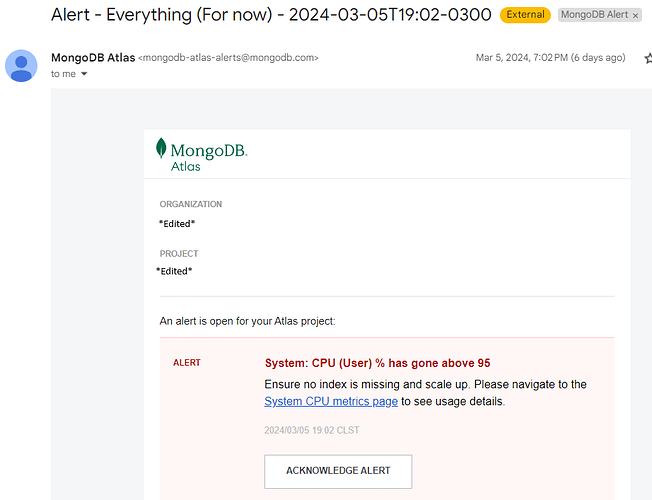Click the PROJECT heading
This screenshot has width=652, height=500.
(179, 254)
